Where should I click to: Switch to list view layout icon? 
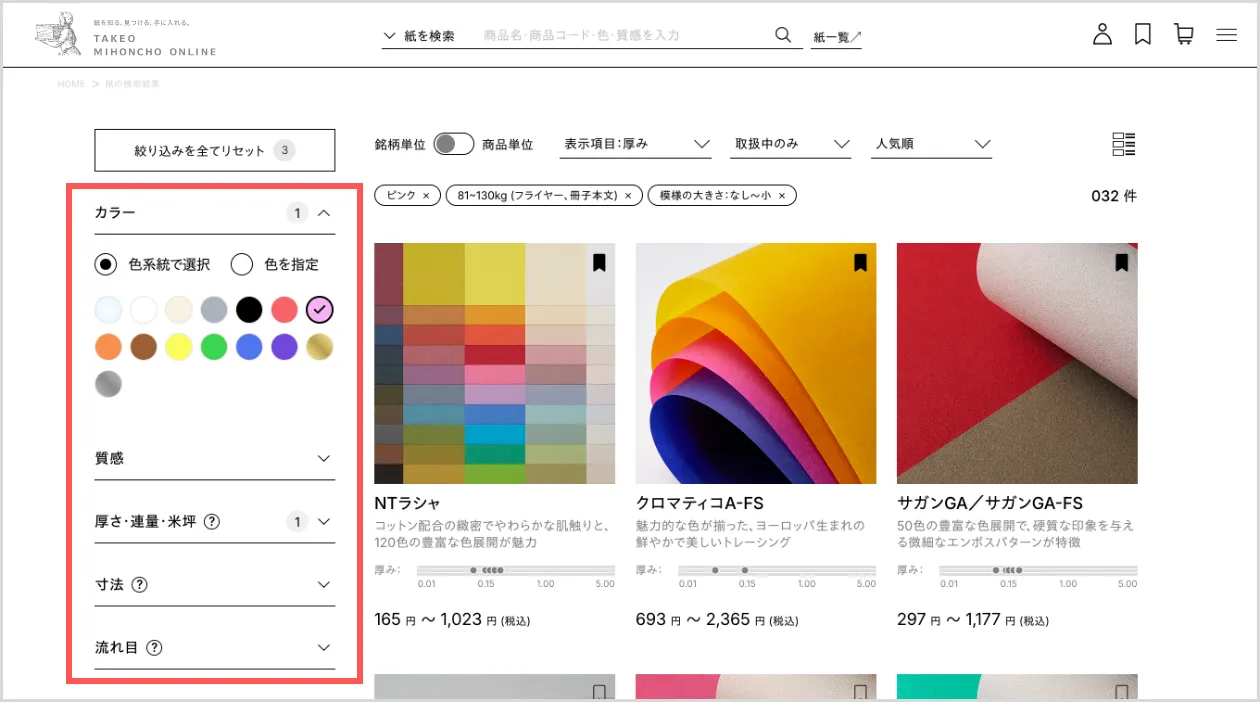point(1124,144)
